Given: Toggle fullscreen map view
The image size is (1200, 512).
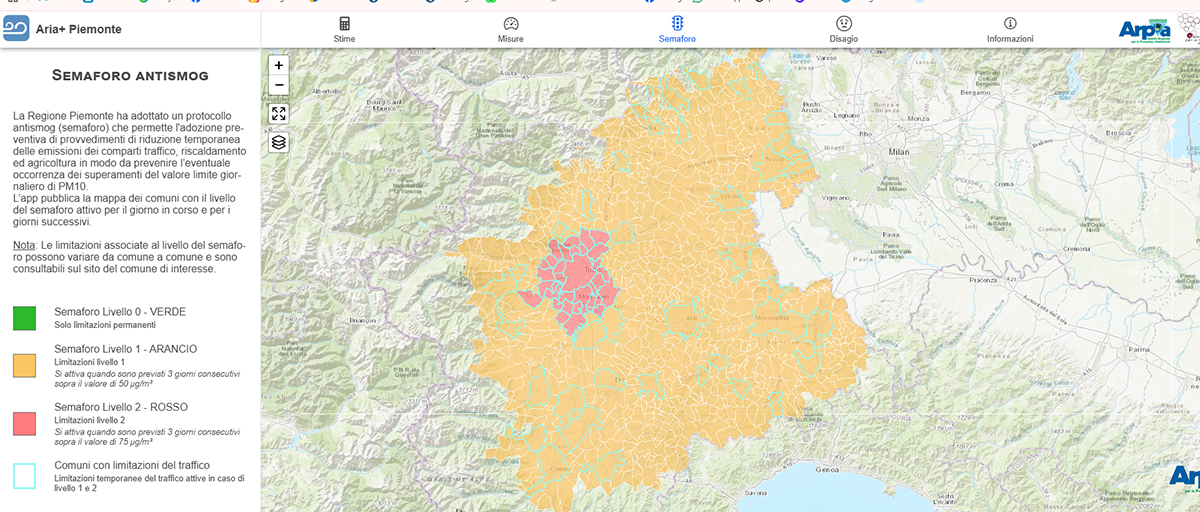Looking at the screenshot, I should [x=279, y=114].
